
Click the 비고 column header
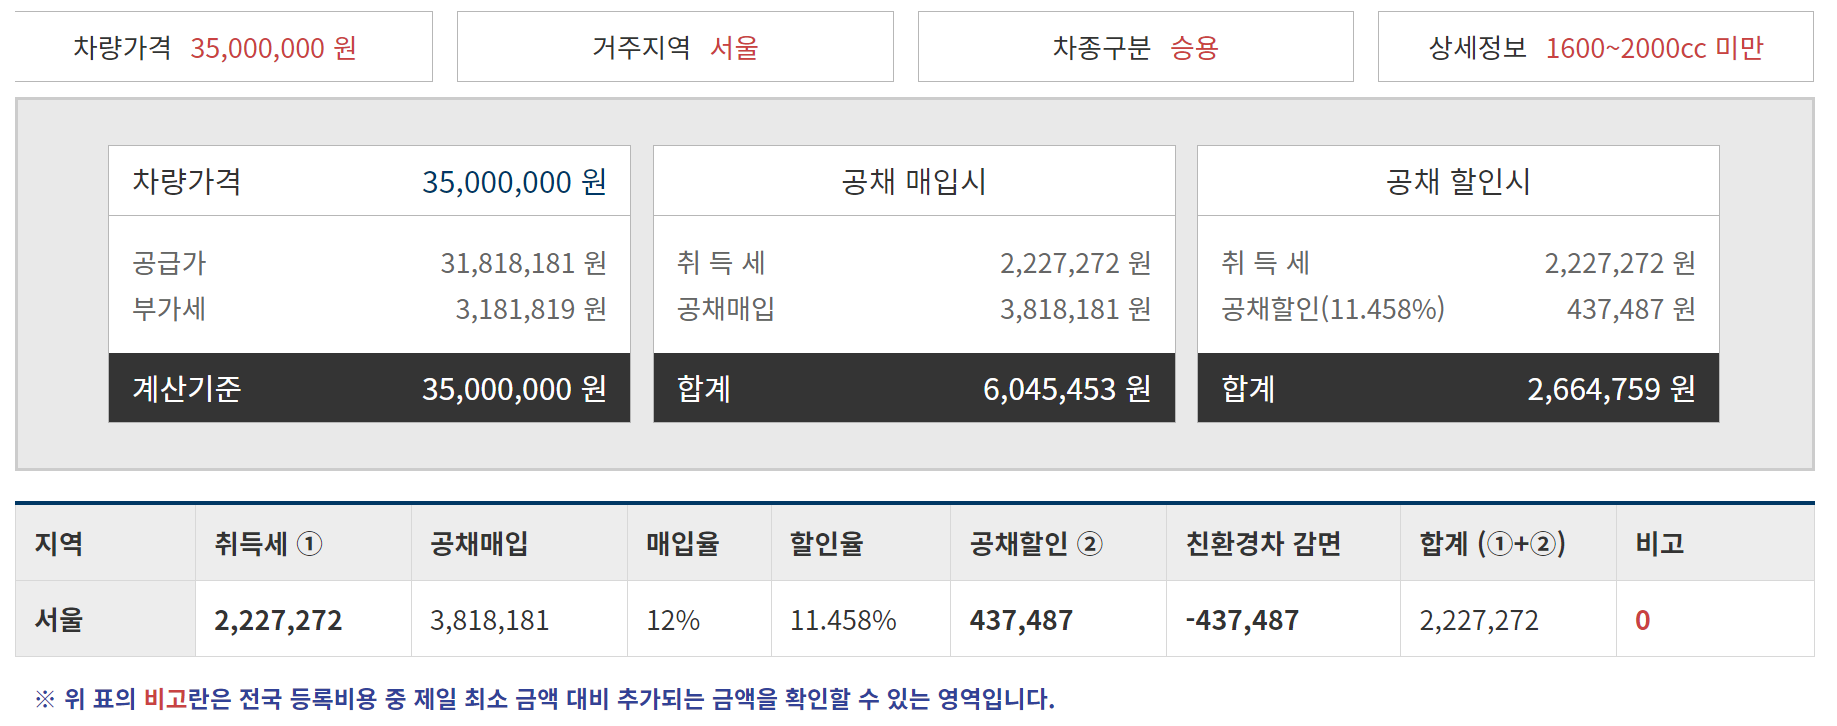click(x=1715, y=543)
